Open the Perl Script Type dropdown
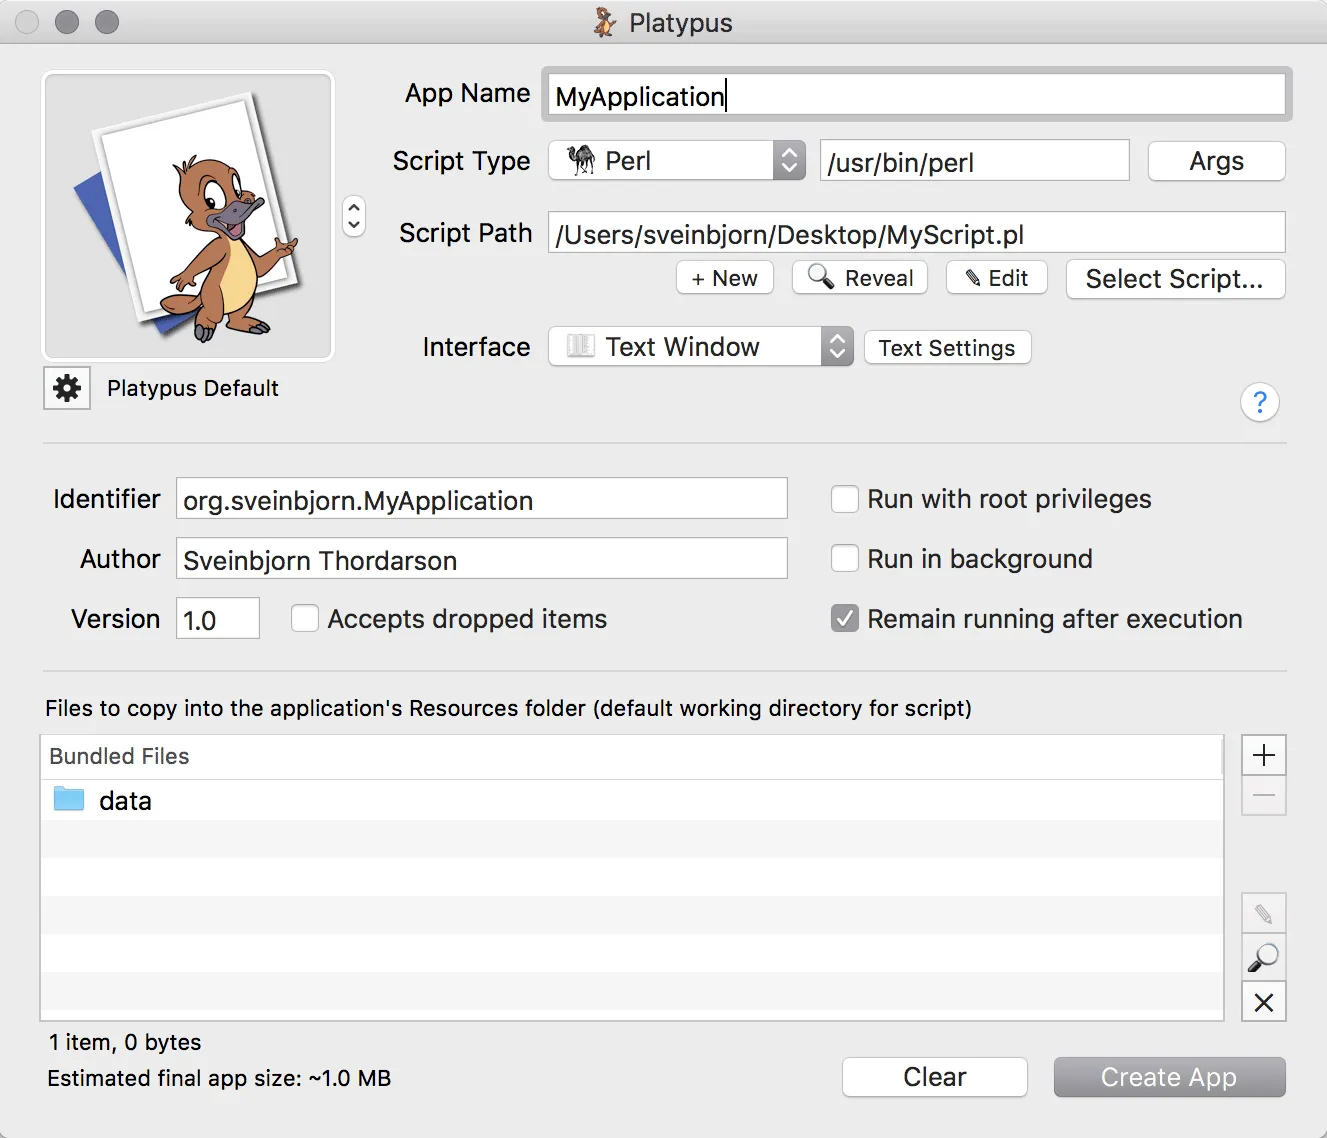 (x=677, y=161)
